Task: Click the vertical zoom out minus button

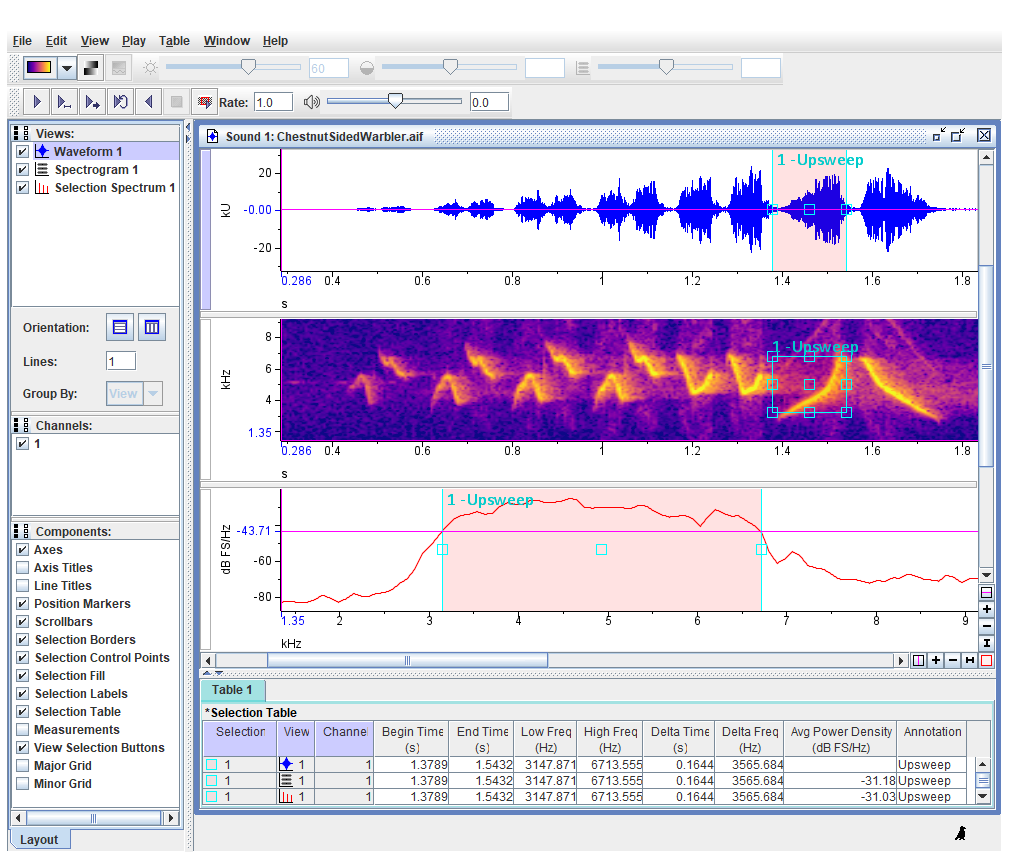Action: [986, 625]
